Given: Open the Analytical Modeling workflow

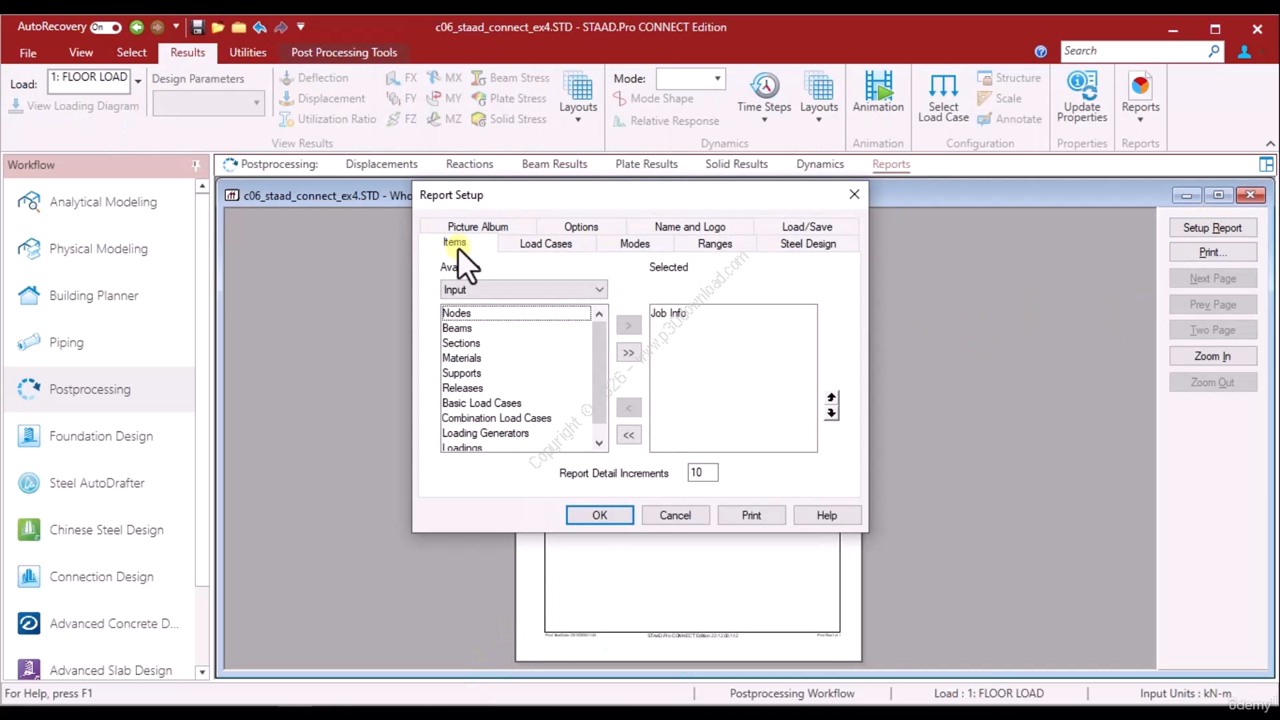Looking at the screenshot, I should click(x=102, y=202).
